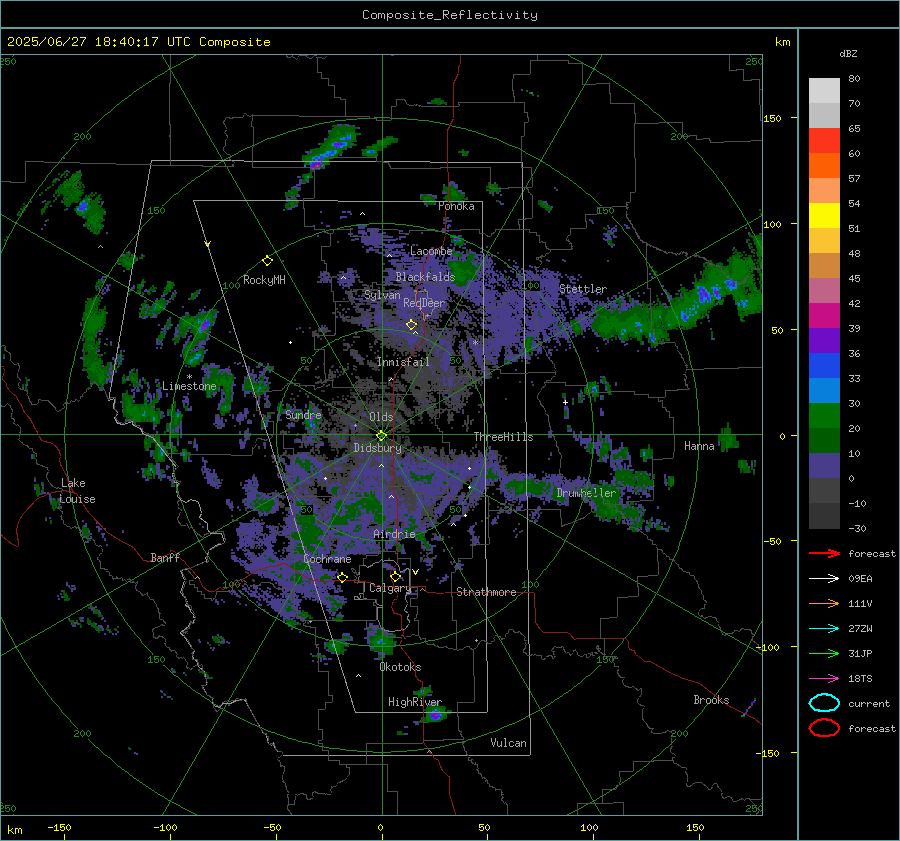Click the Composite_Reflectivity title
The height and width of the screenshot is (841, 900).
pyautogui.click(x=450, y=15)
